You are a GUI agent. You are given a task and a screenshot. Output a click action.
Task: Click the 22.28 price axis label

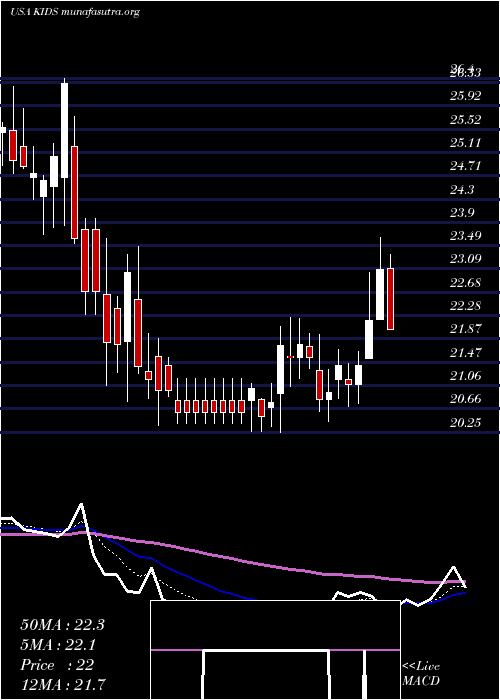(465, 306)
